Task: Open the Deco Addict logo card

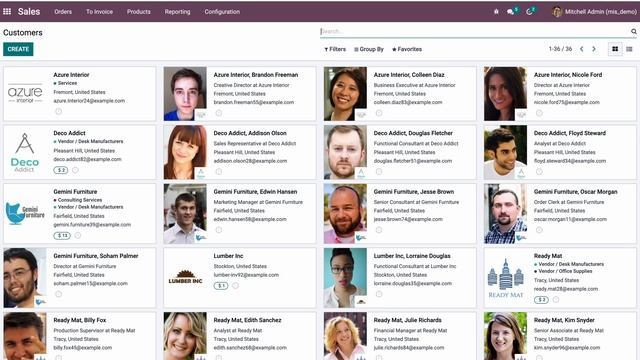Action: coord(25,152)
